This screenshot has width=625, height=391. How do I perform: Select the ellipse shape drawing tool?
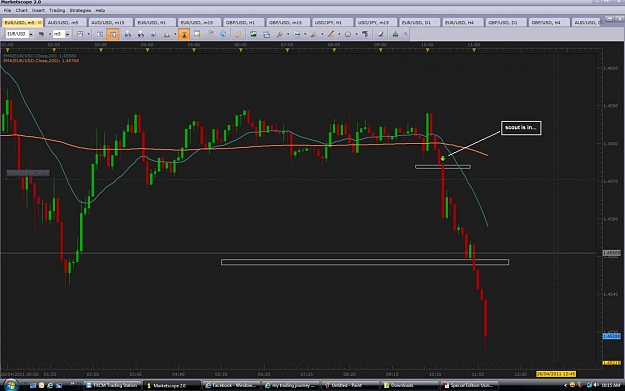pyautogui.click(x=348, y=34)
